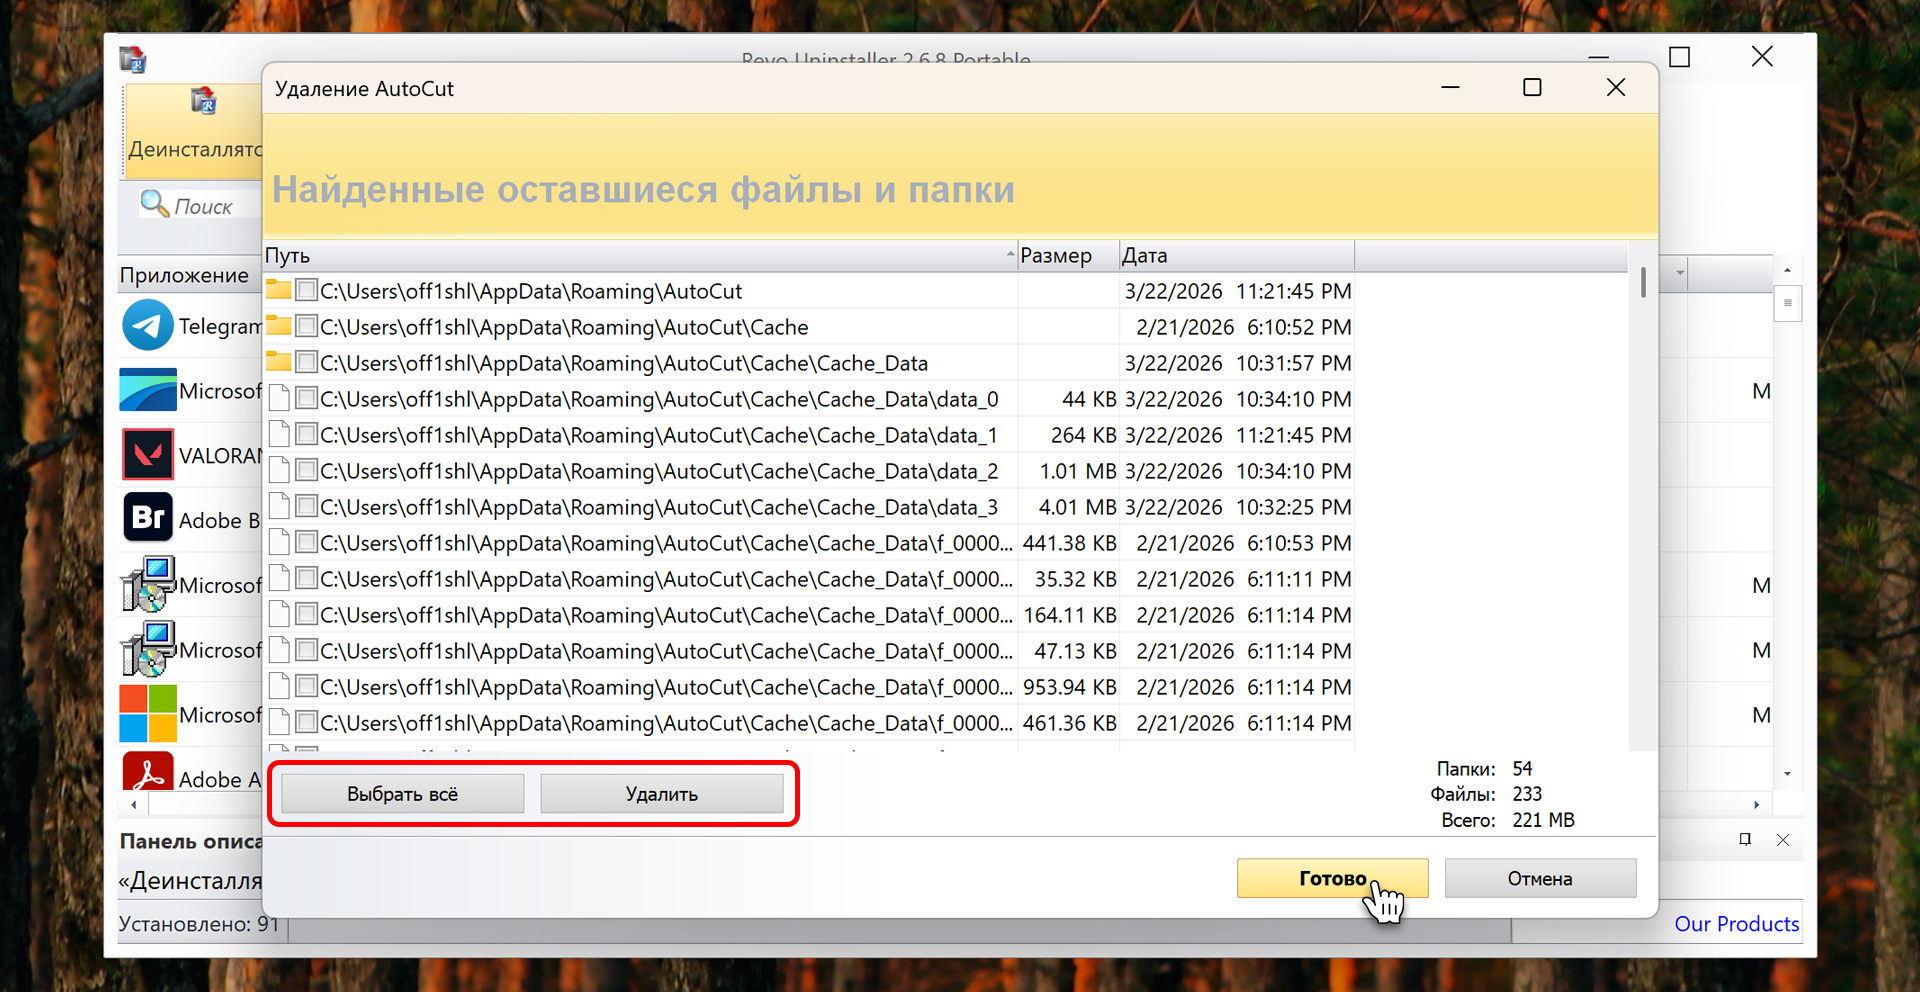Sort list by the Размер column header
1920x992 pixels.
(x=1066, y=256)
